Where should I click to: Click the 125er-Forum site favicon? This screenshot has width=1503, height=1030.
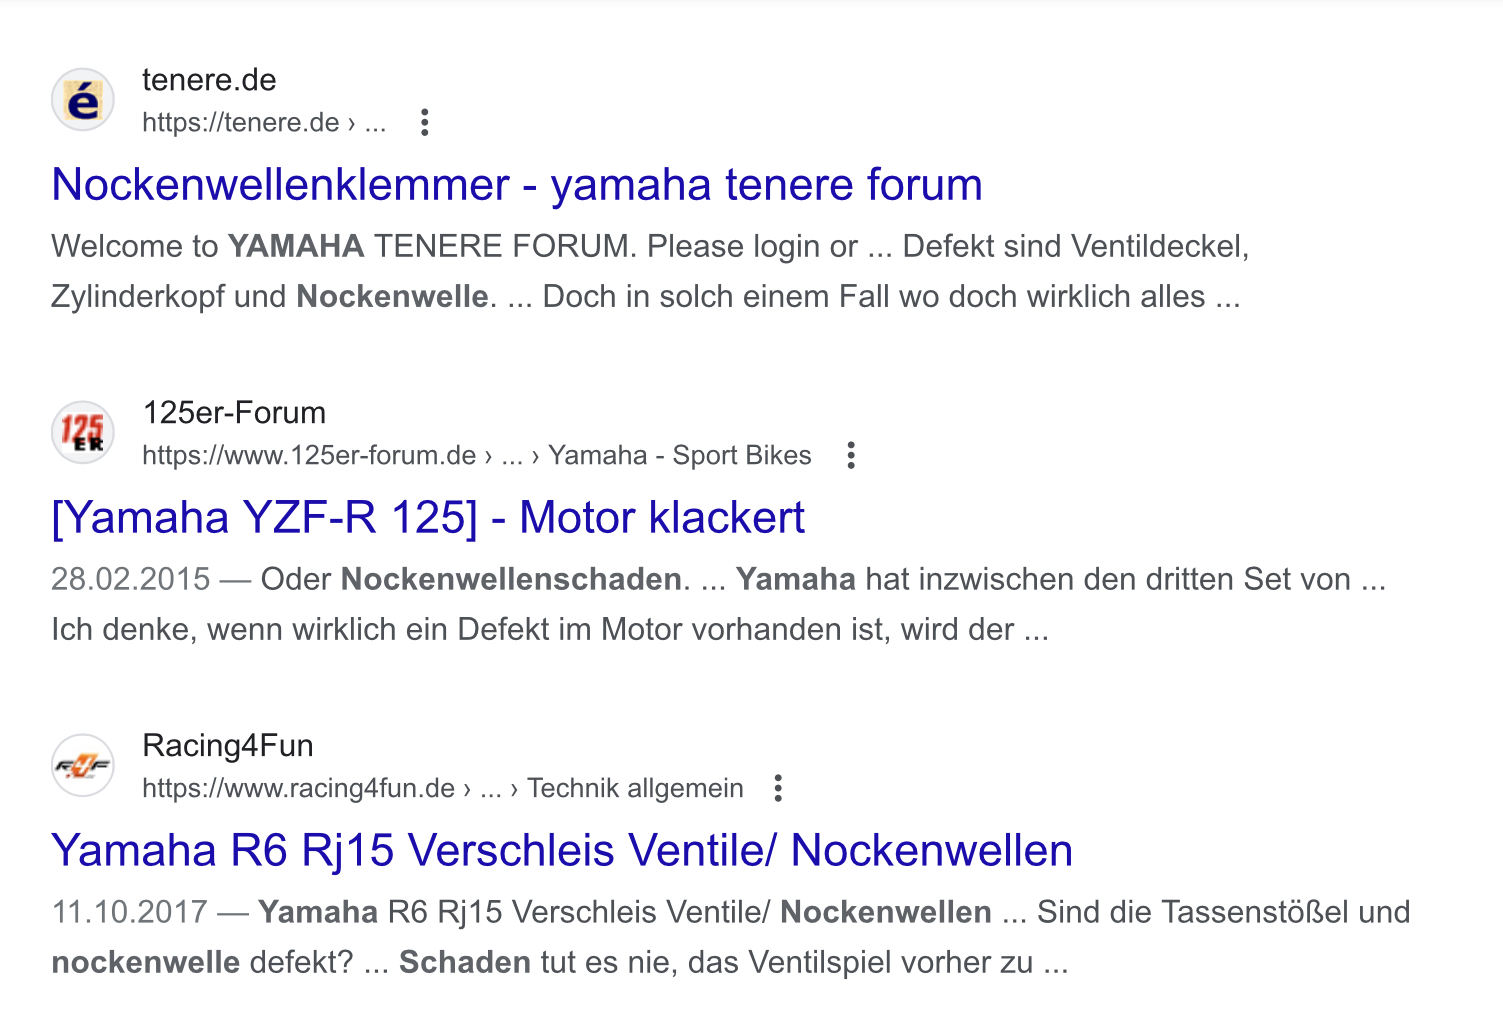click(x=83, y=433)
